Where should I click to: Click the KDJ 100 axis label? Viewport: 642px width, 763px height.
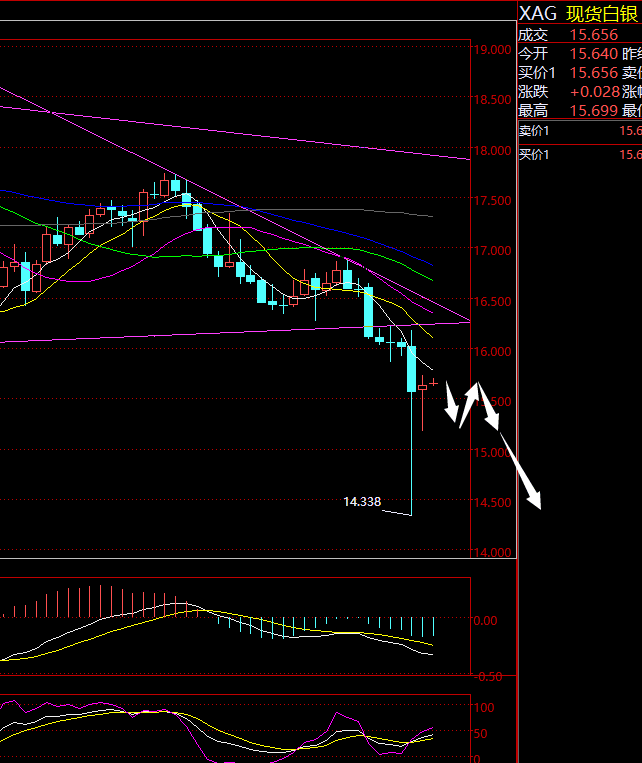pos(484,708)
